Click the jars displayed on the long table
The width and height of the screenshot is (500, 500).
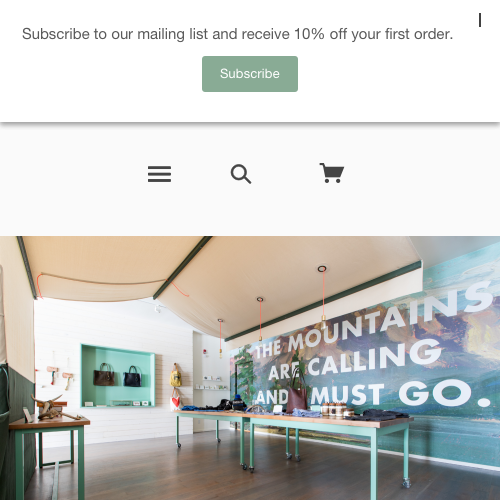[x=337, y=410]
